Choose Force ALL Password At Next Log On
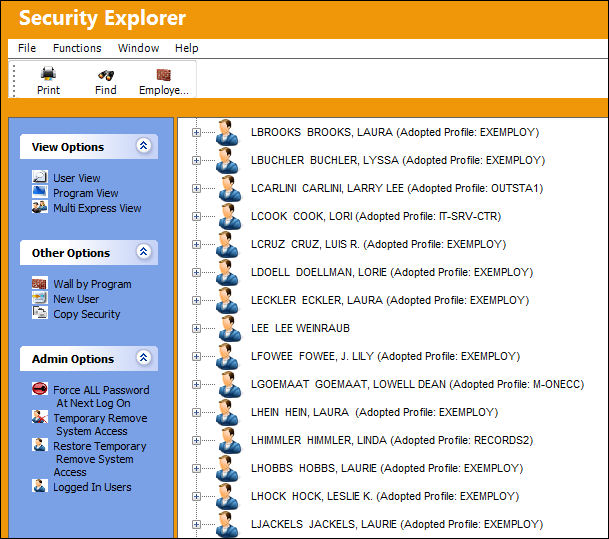 (101, 396)
